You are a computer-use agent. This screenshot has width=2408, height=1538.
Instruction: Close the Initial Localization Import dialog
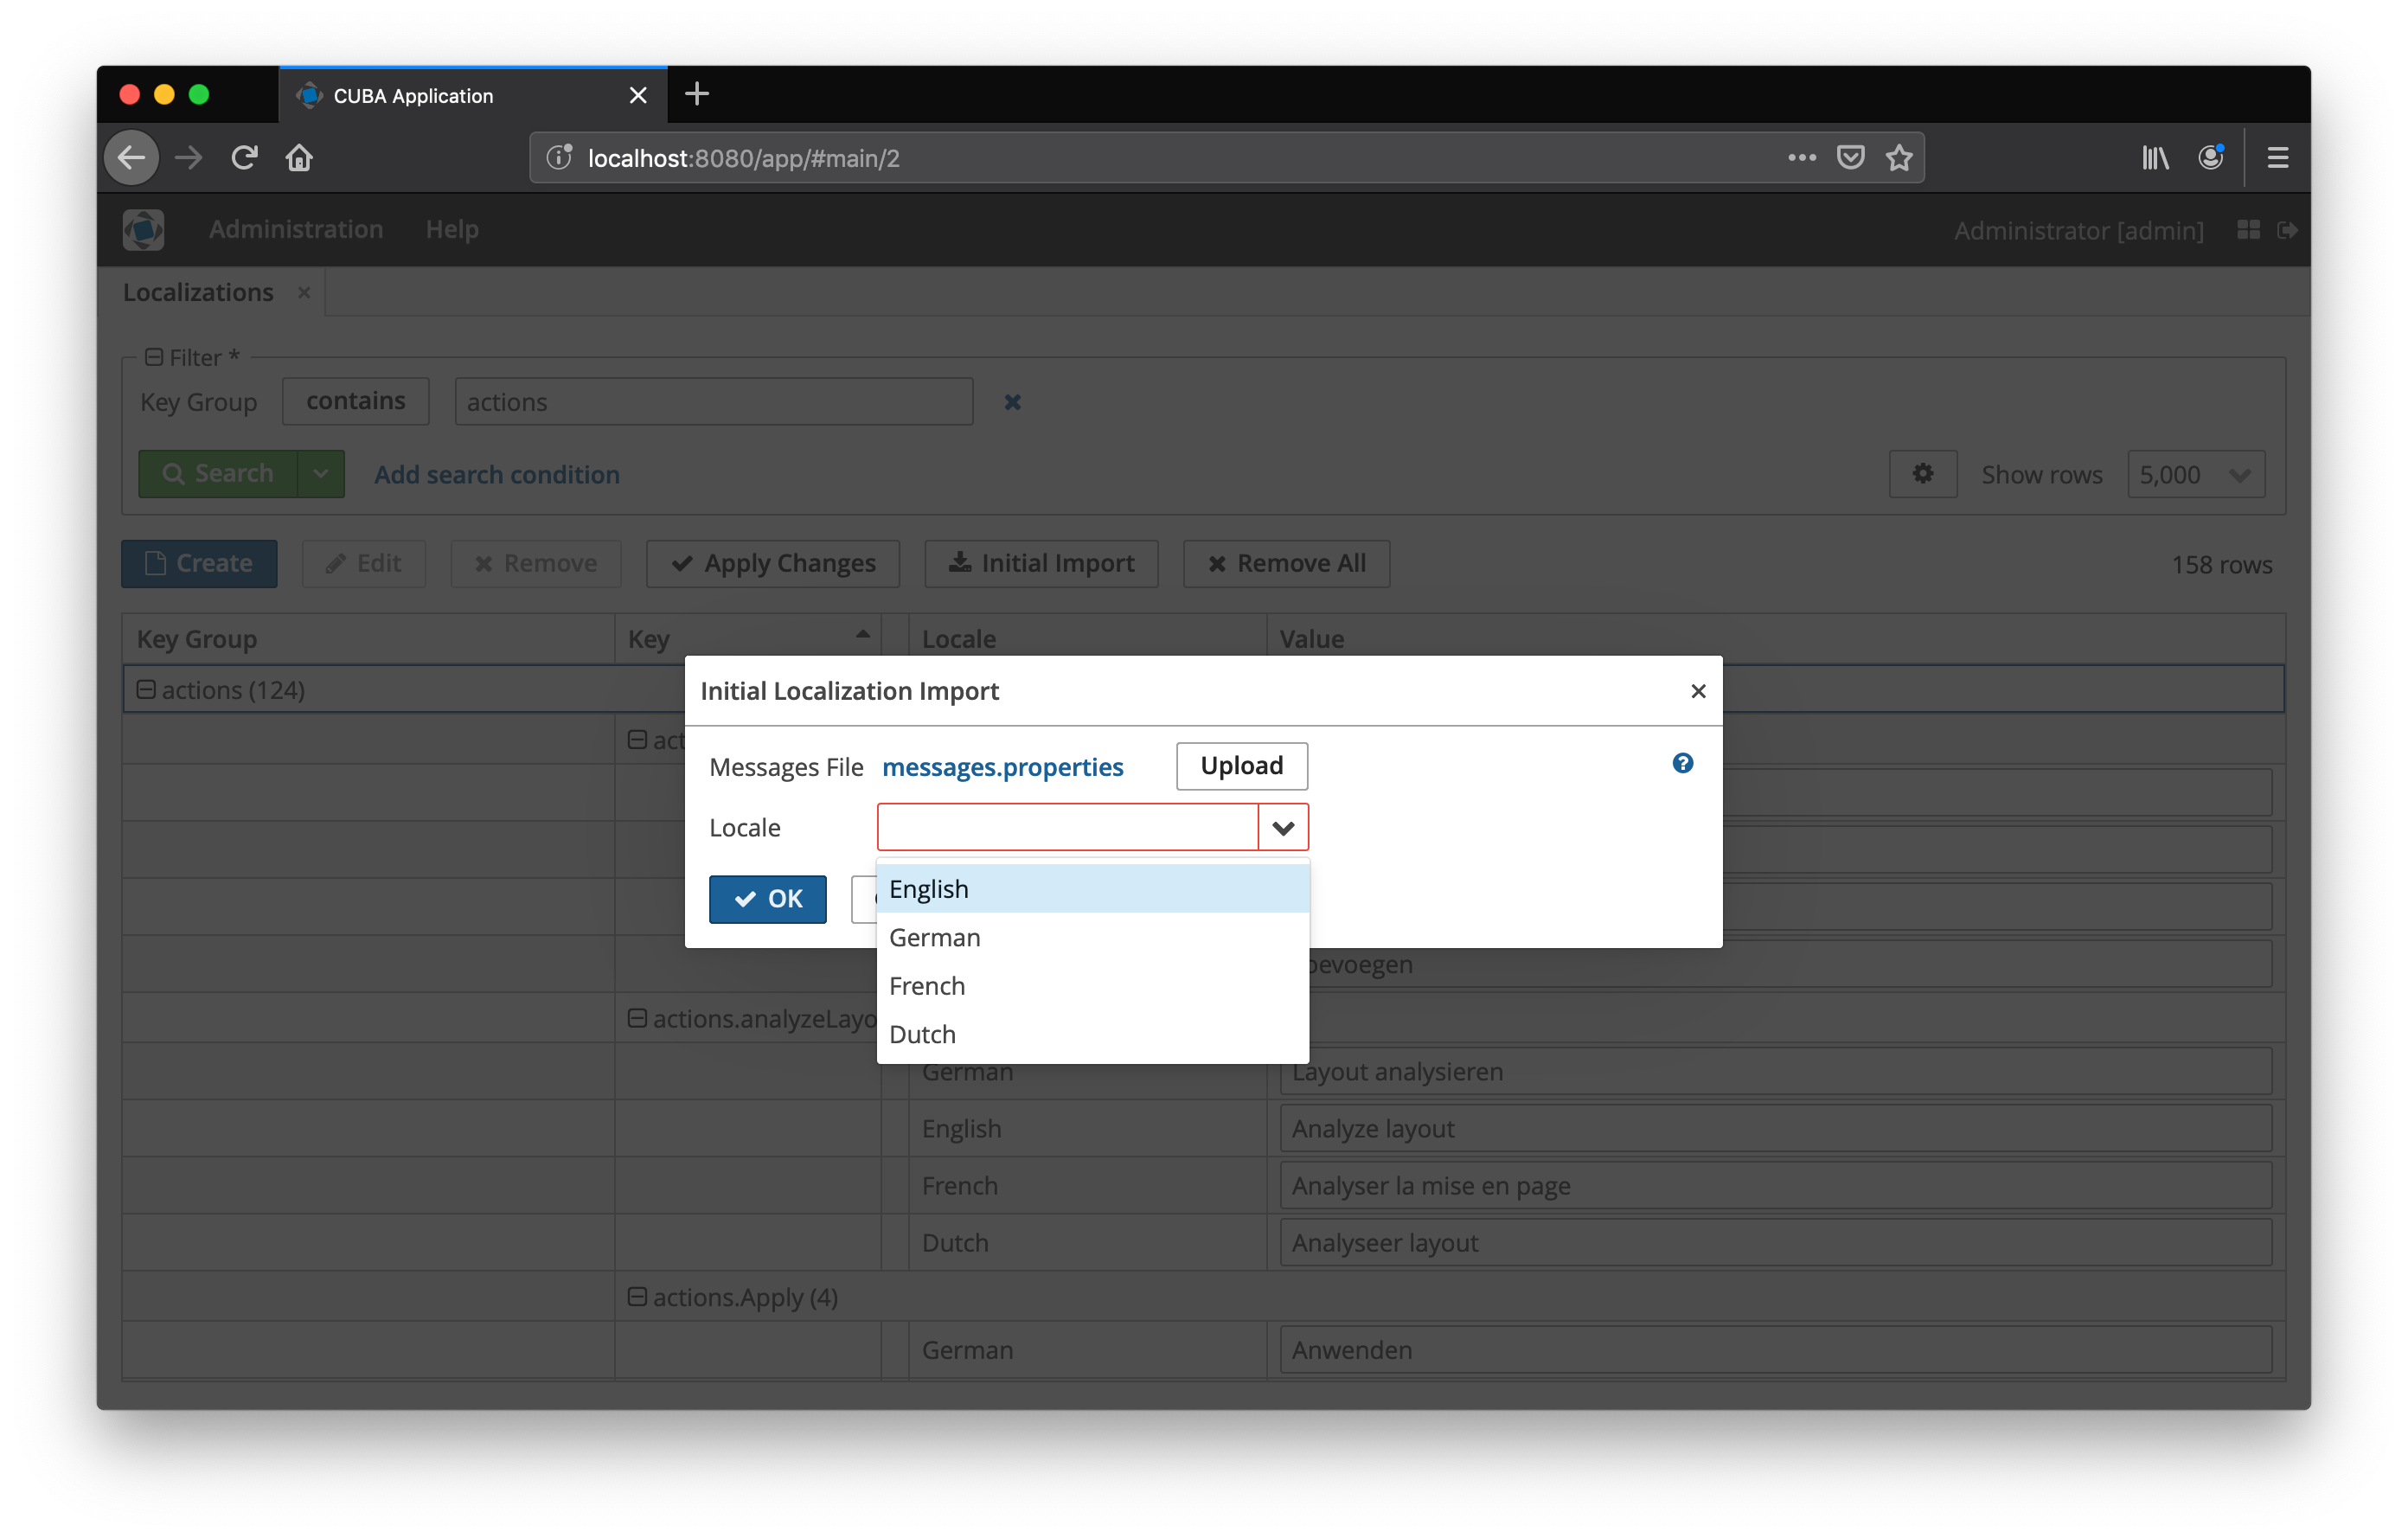tap(1698, 691)
